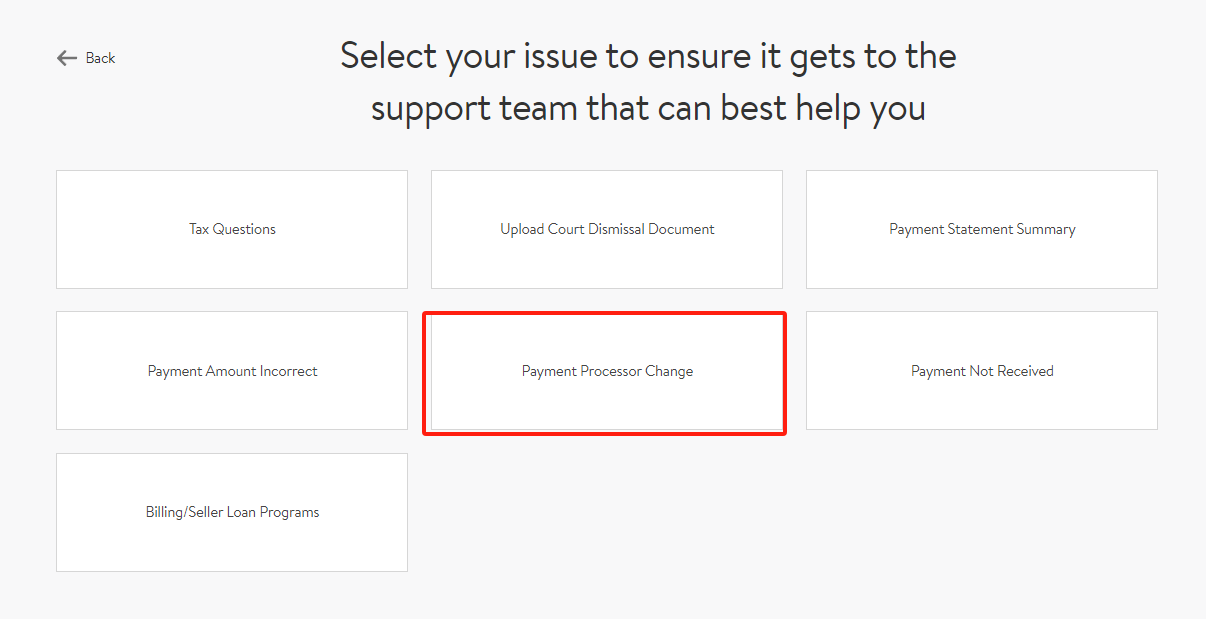Click the 'Billing/Seller Loan Programs' label text

(232, 512)
